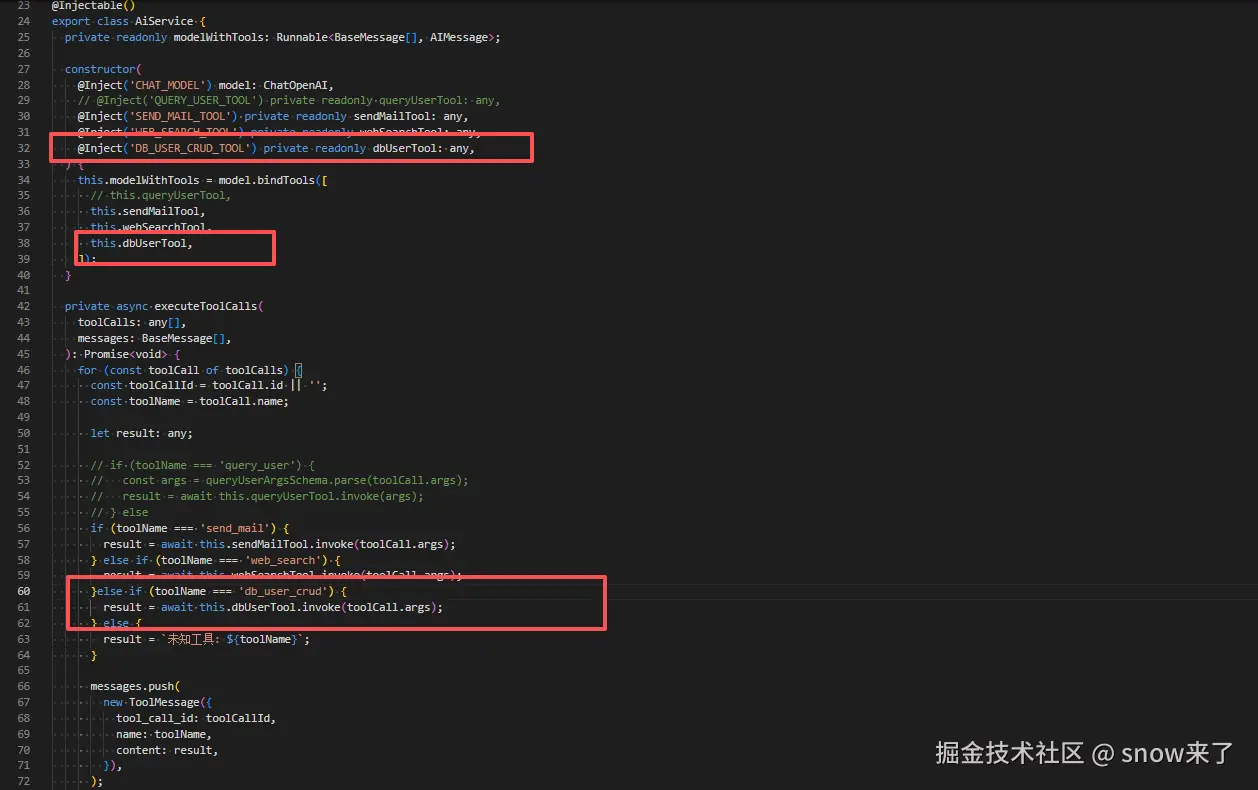
Task: Click toolCall.name on line 48
Action: 243,401
